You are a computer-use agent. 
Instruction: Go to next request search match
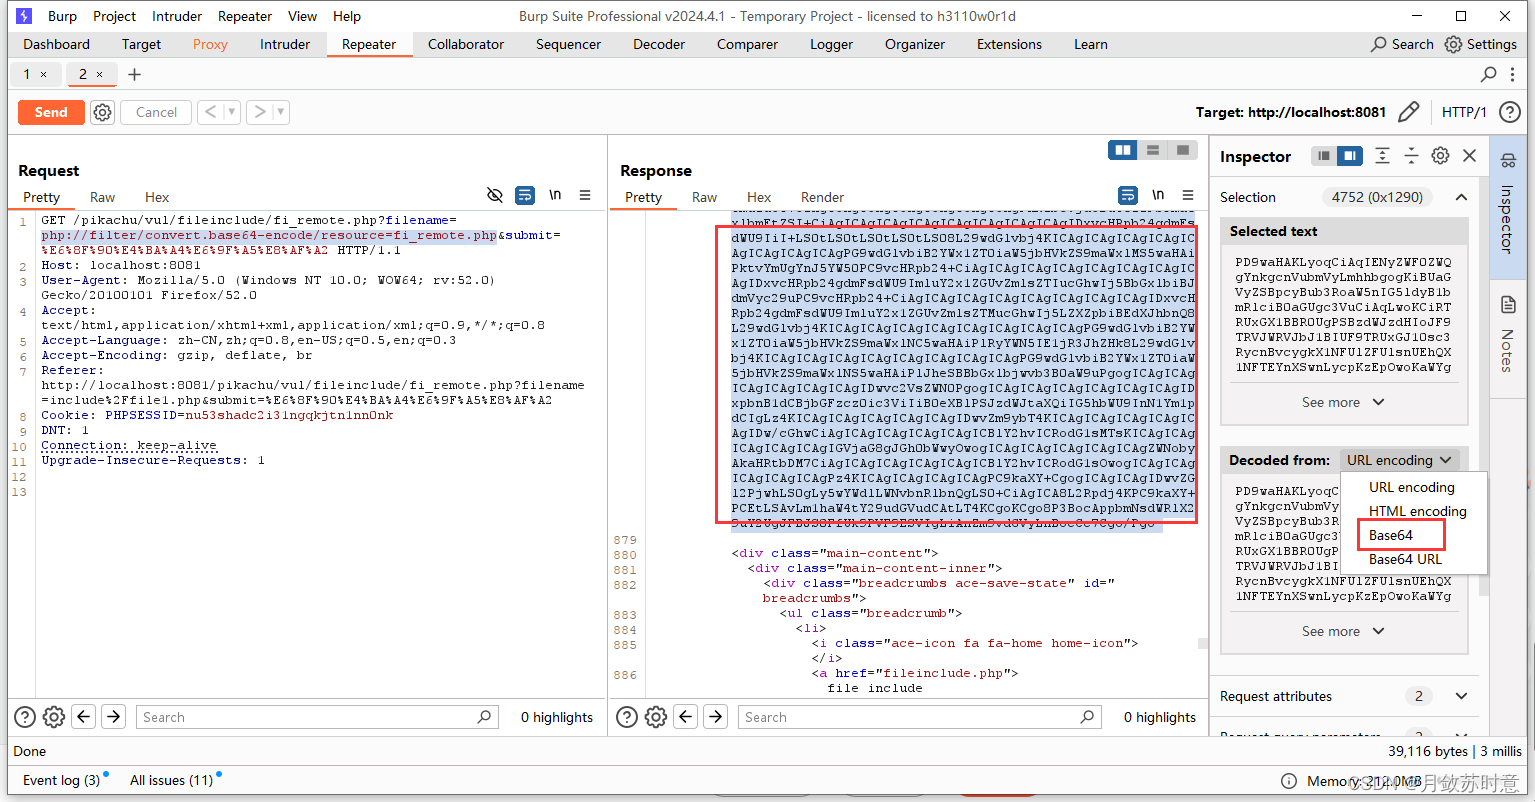click(114, 716)
